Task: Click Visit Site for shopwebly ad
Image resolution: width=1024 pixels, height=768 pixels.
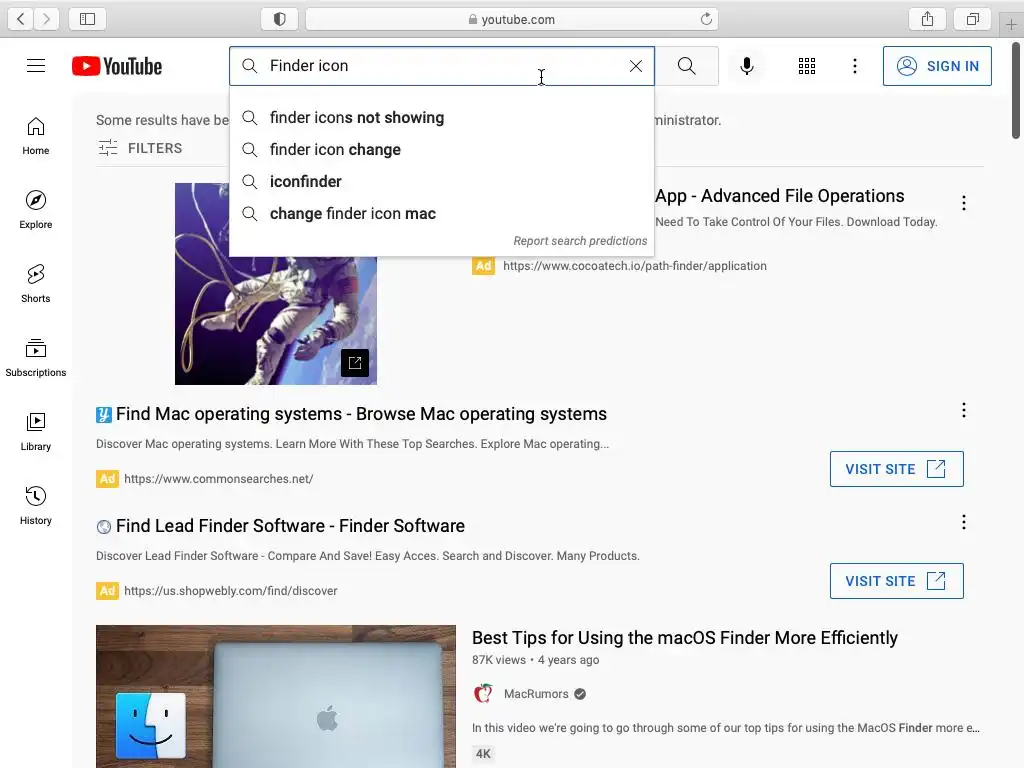Action: click(x=896, y=581)
